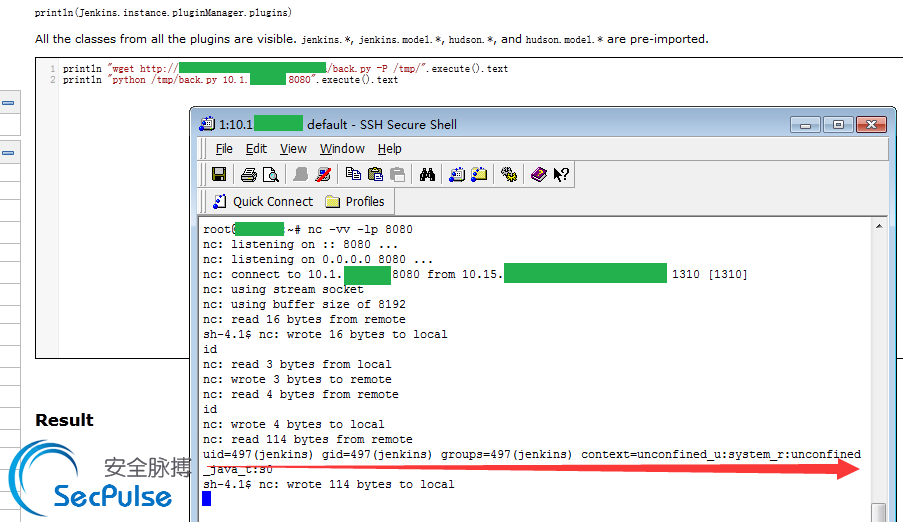Click 'sh-4.1$ nc: wrote 16 bytes to local'
Image resolution: width=903 pixels, height=522 pixels.
(325, 334)
